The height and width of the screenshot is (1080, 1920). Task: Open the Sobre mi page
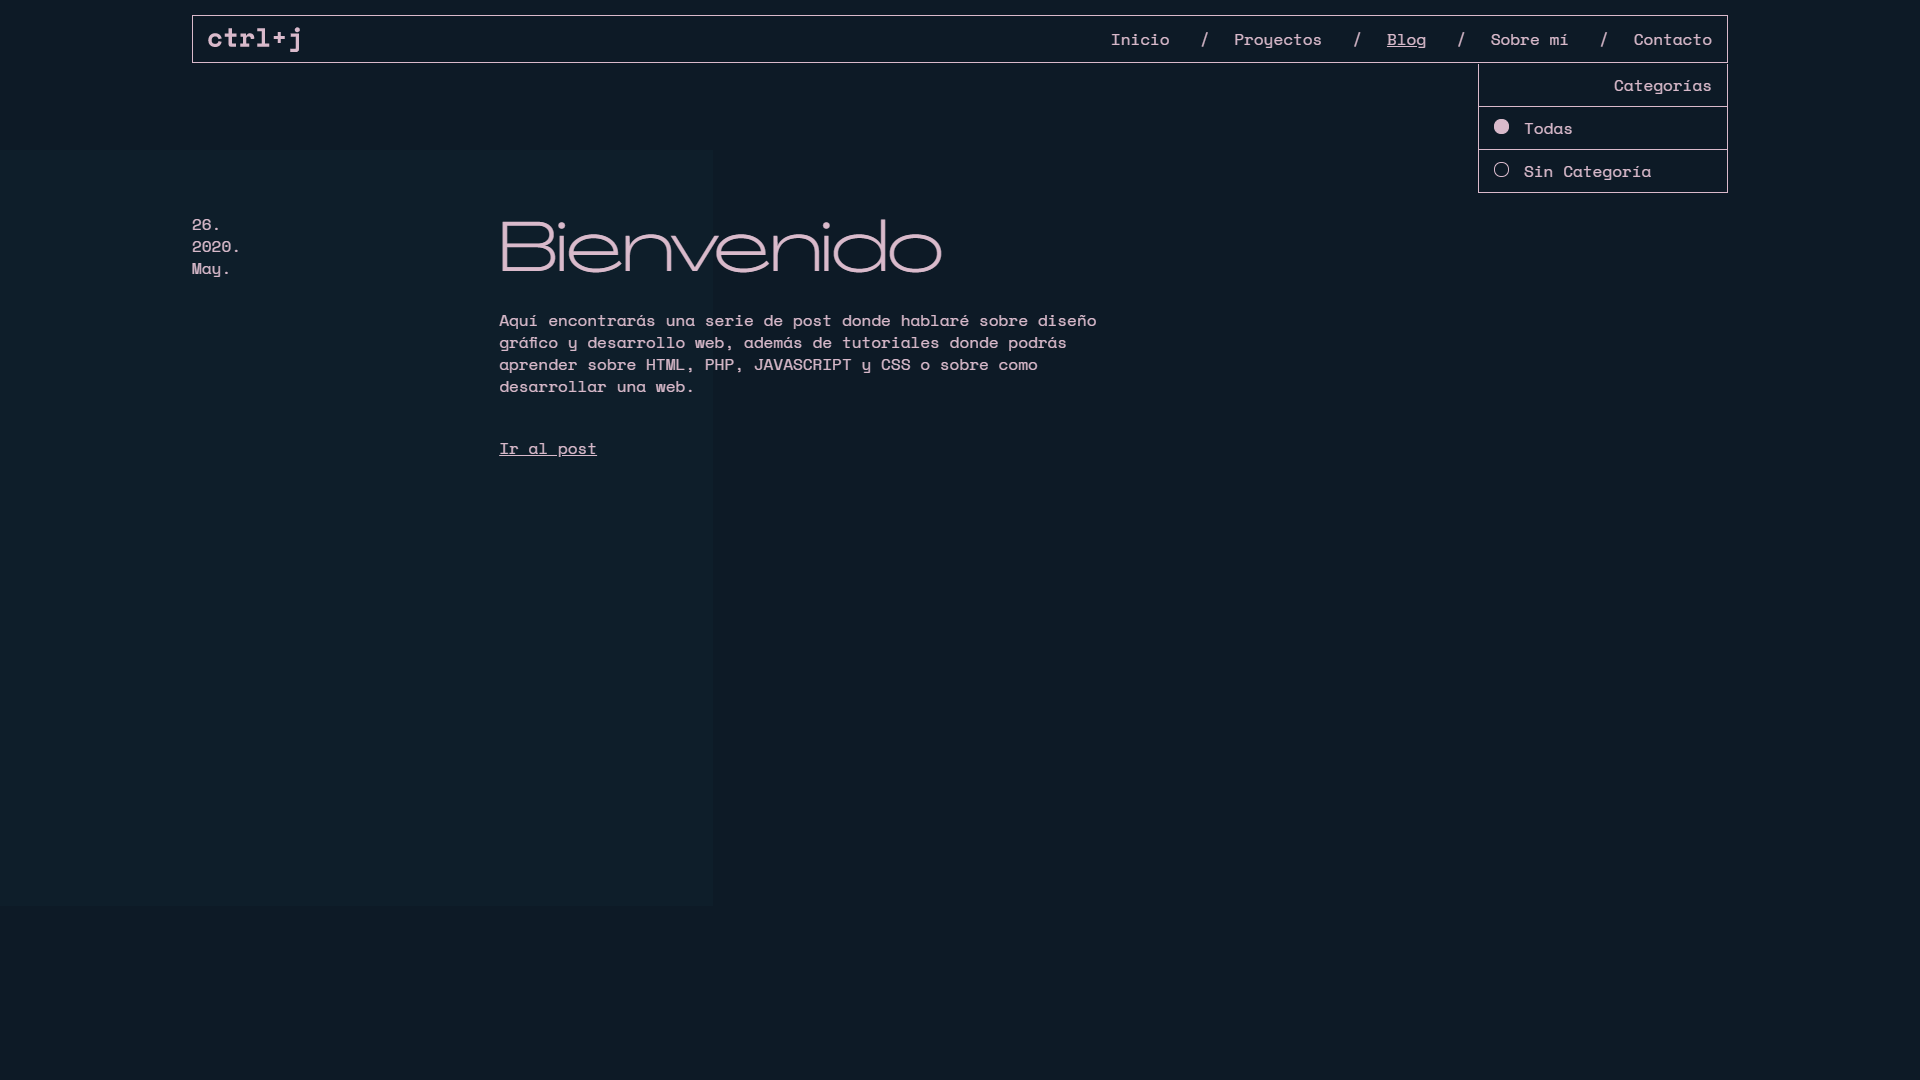[1529, 39]
